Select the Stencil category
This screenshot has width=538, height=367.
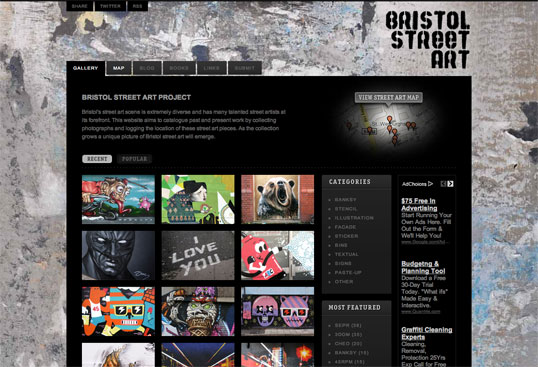coord(346,209)
